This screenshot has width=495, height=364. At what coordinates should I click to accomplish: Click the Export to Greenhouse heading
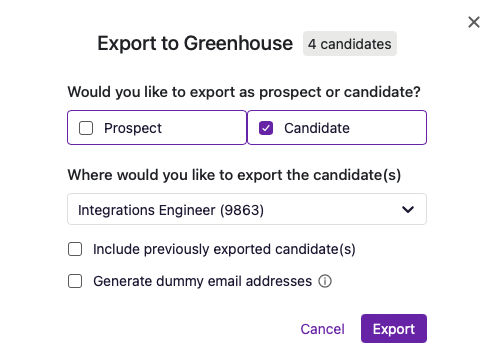195,43
